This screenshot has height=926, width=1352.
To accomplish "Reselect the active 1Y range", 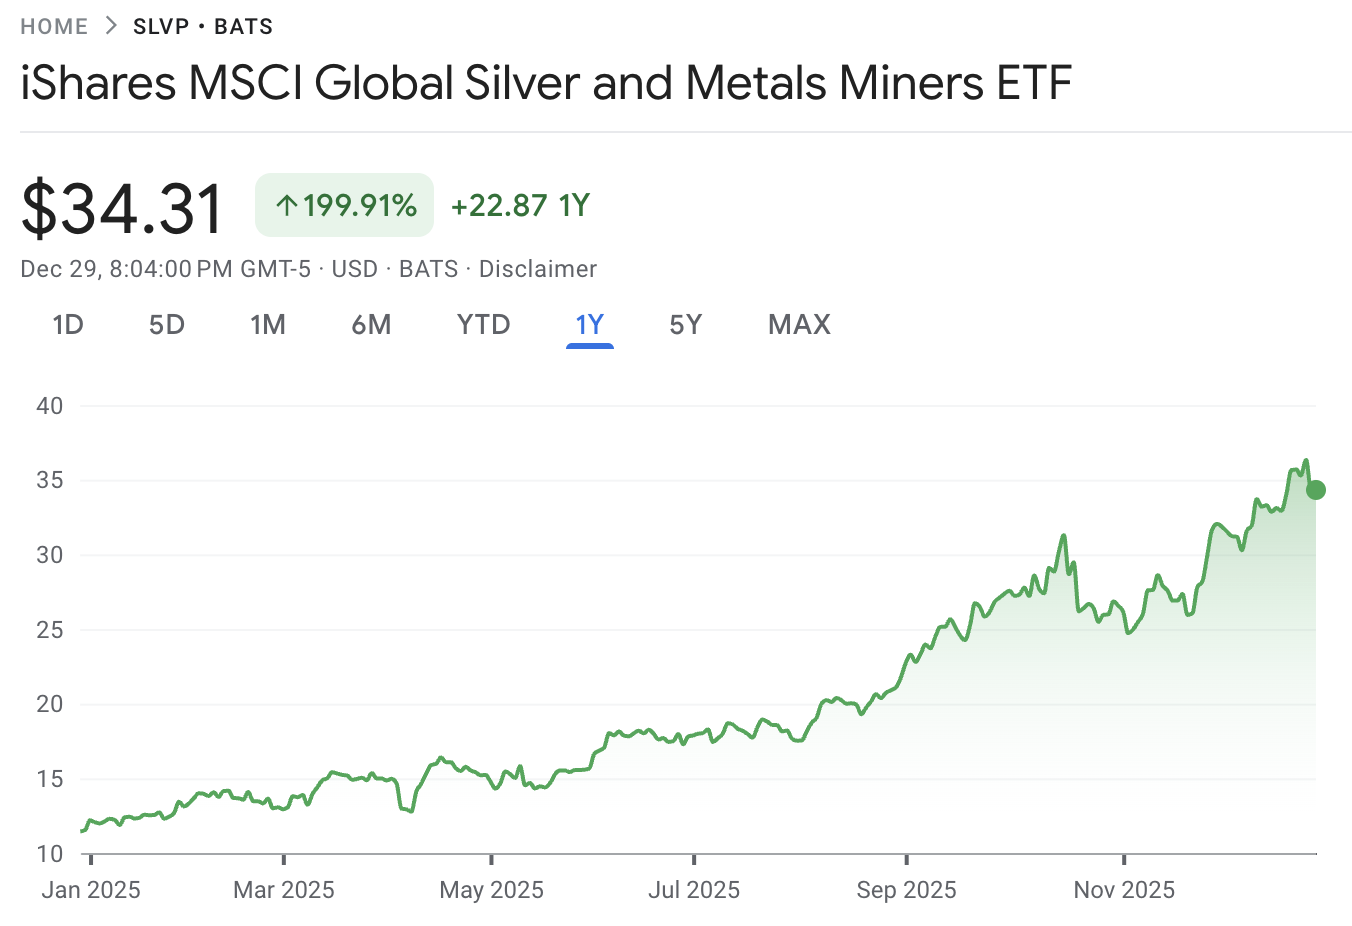I will click(x=589, y=324).
